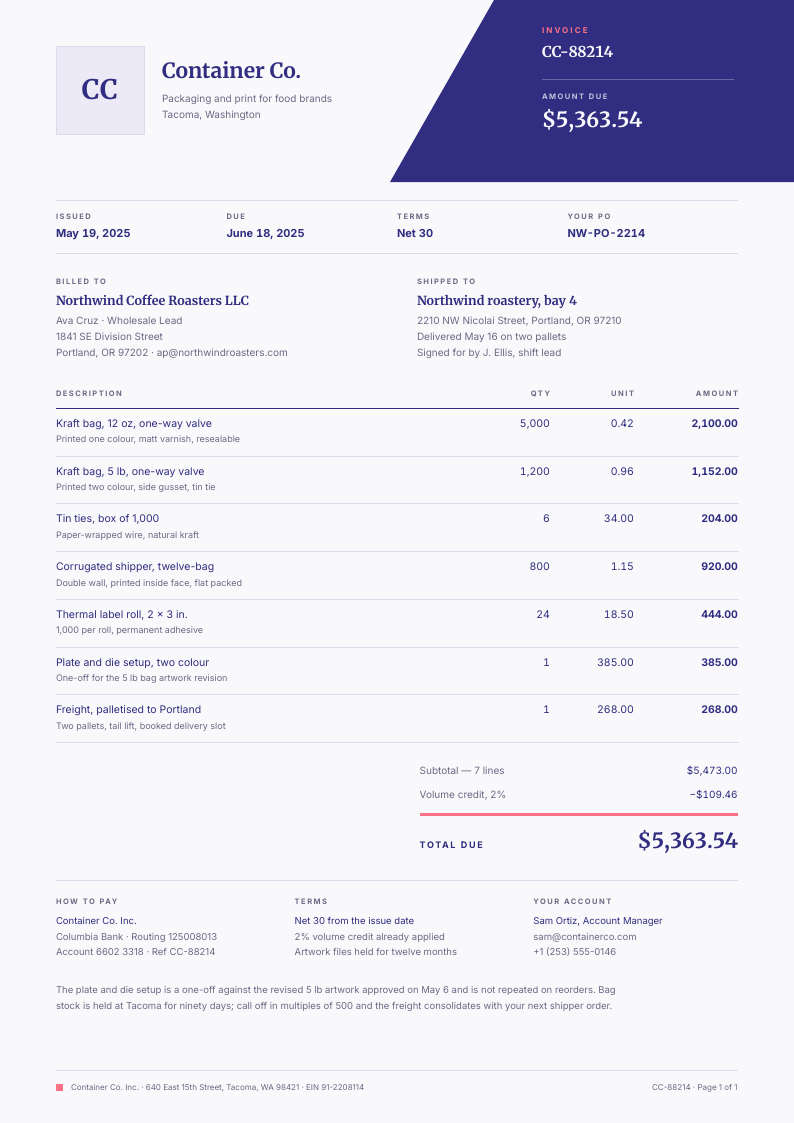Screen dimensions: 794x1123
Task: Click unit price 34.00
Action: 619,518
